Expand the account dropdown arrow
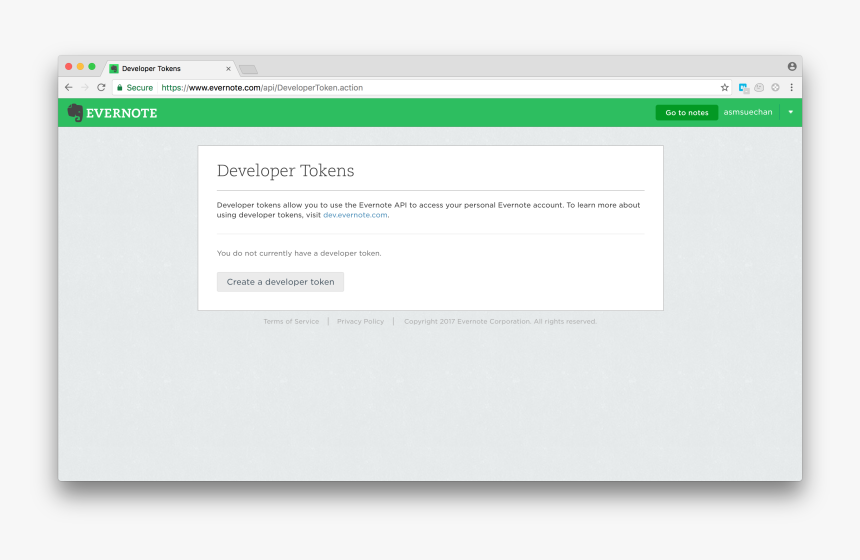Screen dimensions: 860x560 [790, 112]
